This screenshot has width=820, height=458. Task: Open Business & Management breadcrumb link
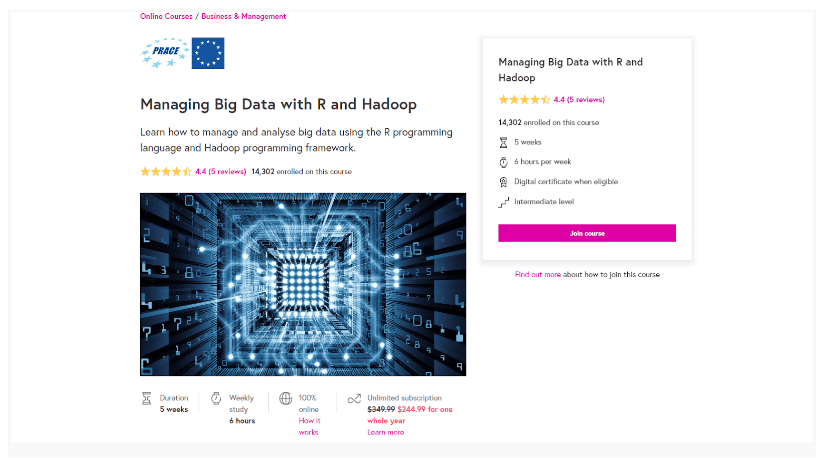pyautogui.click(x=244, y=17)
